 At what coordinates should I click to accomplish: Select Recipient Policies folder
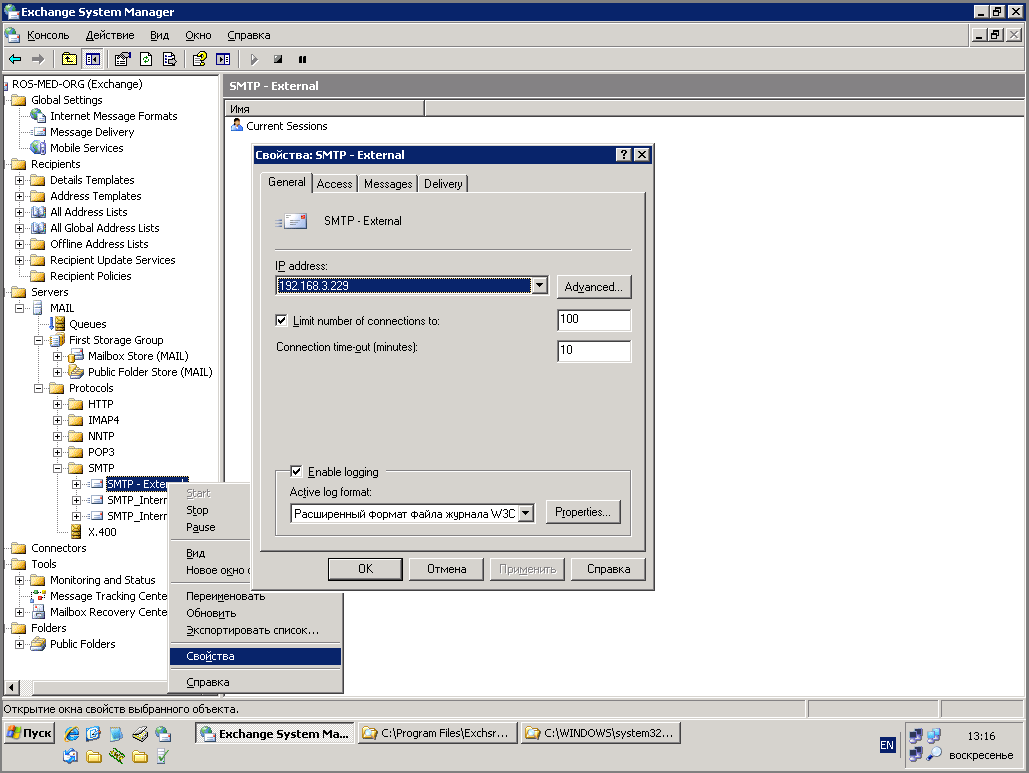(x=91, y=276)
